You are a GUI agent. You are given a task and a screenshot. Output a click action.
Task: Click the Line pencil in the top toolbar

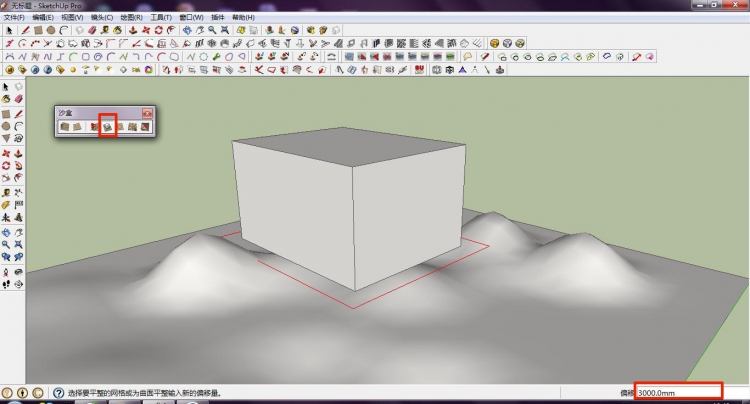tap(25, 30)
